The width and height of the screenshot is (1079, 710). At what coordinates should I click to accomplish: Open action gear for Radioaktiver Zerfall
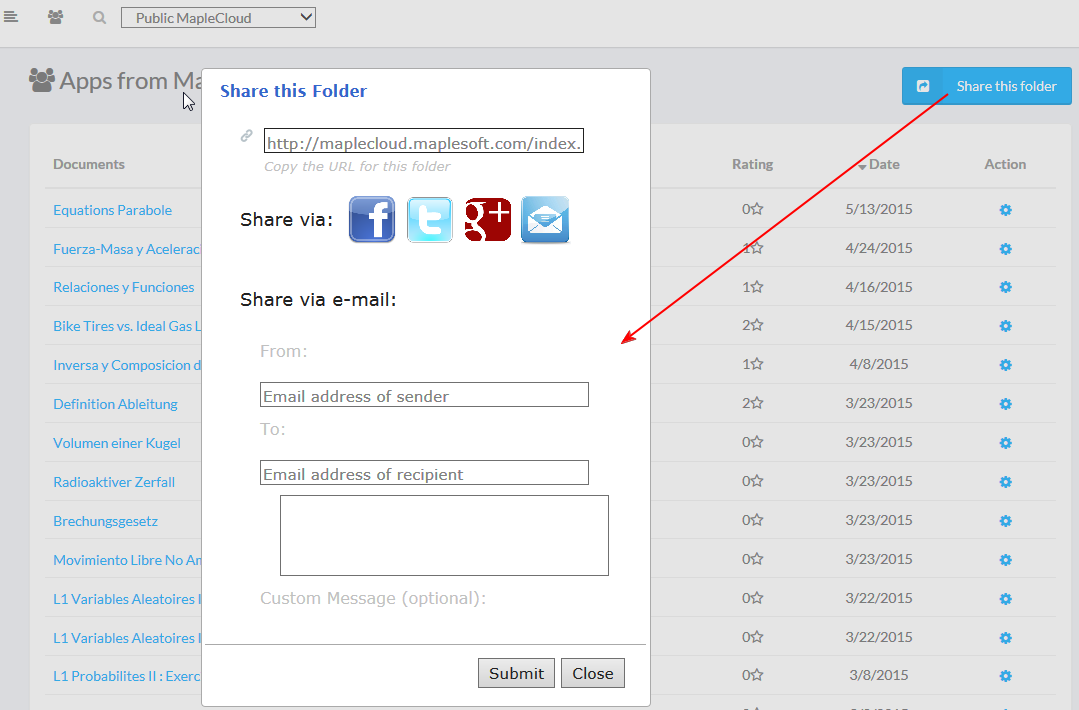point(1005,482)
